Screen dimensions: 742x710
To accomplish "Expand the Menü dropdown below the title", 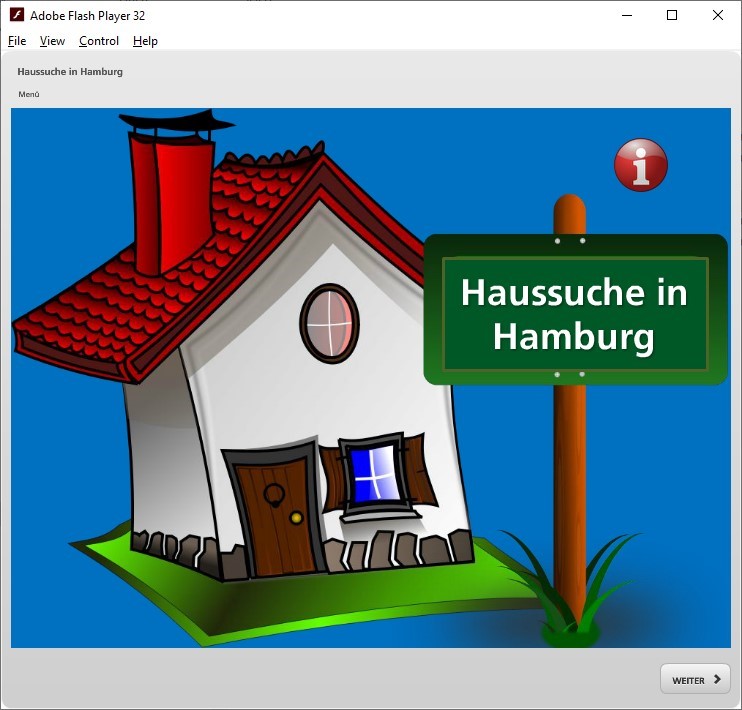I will click(29, 94).
